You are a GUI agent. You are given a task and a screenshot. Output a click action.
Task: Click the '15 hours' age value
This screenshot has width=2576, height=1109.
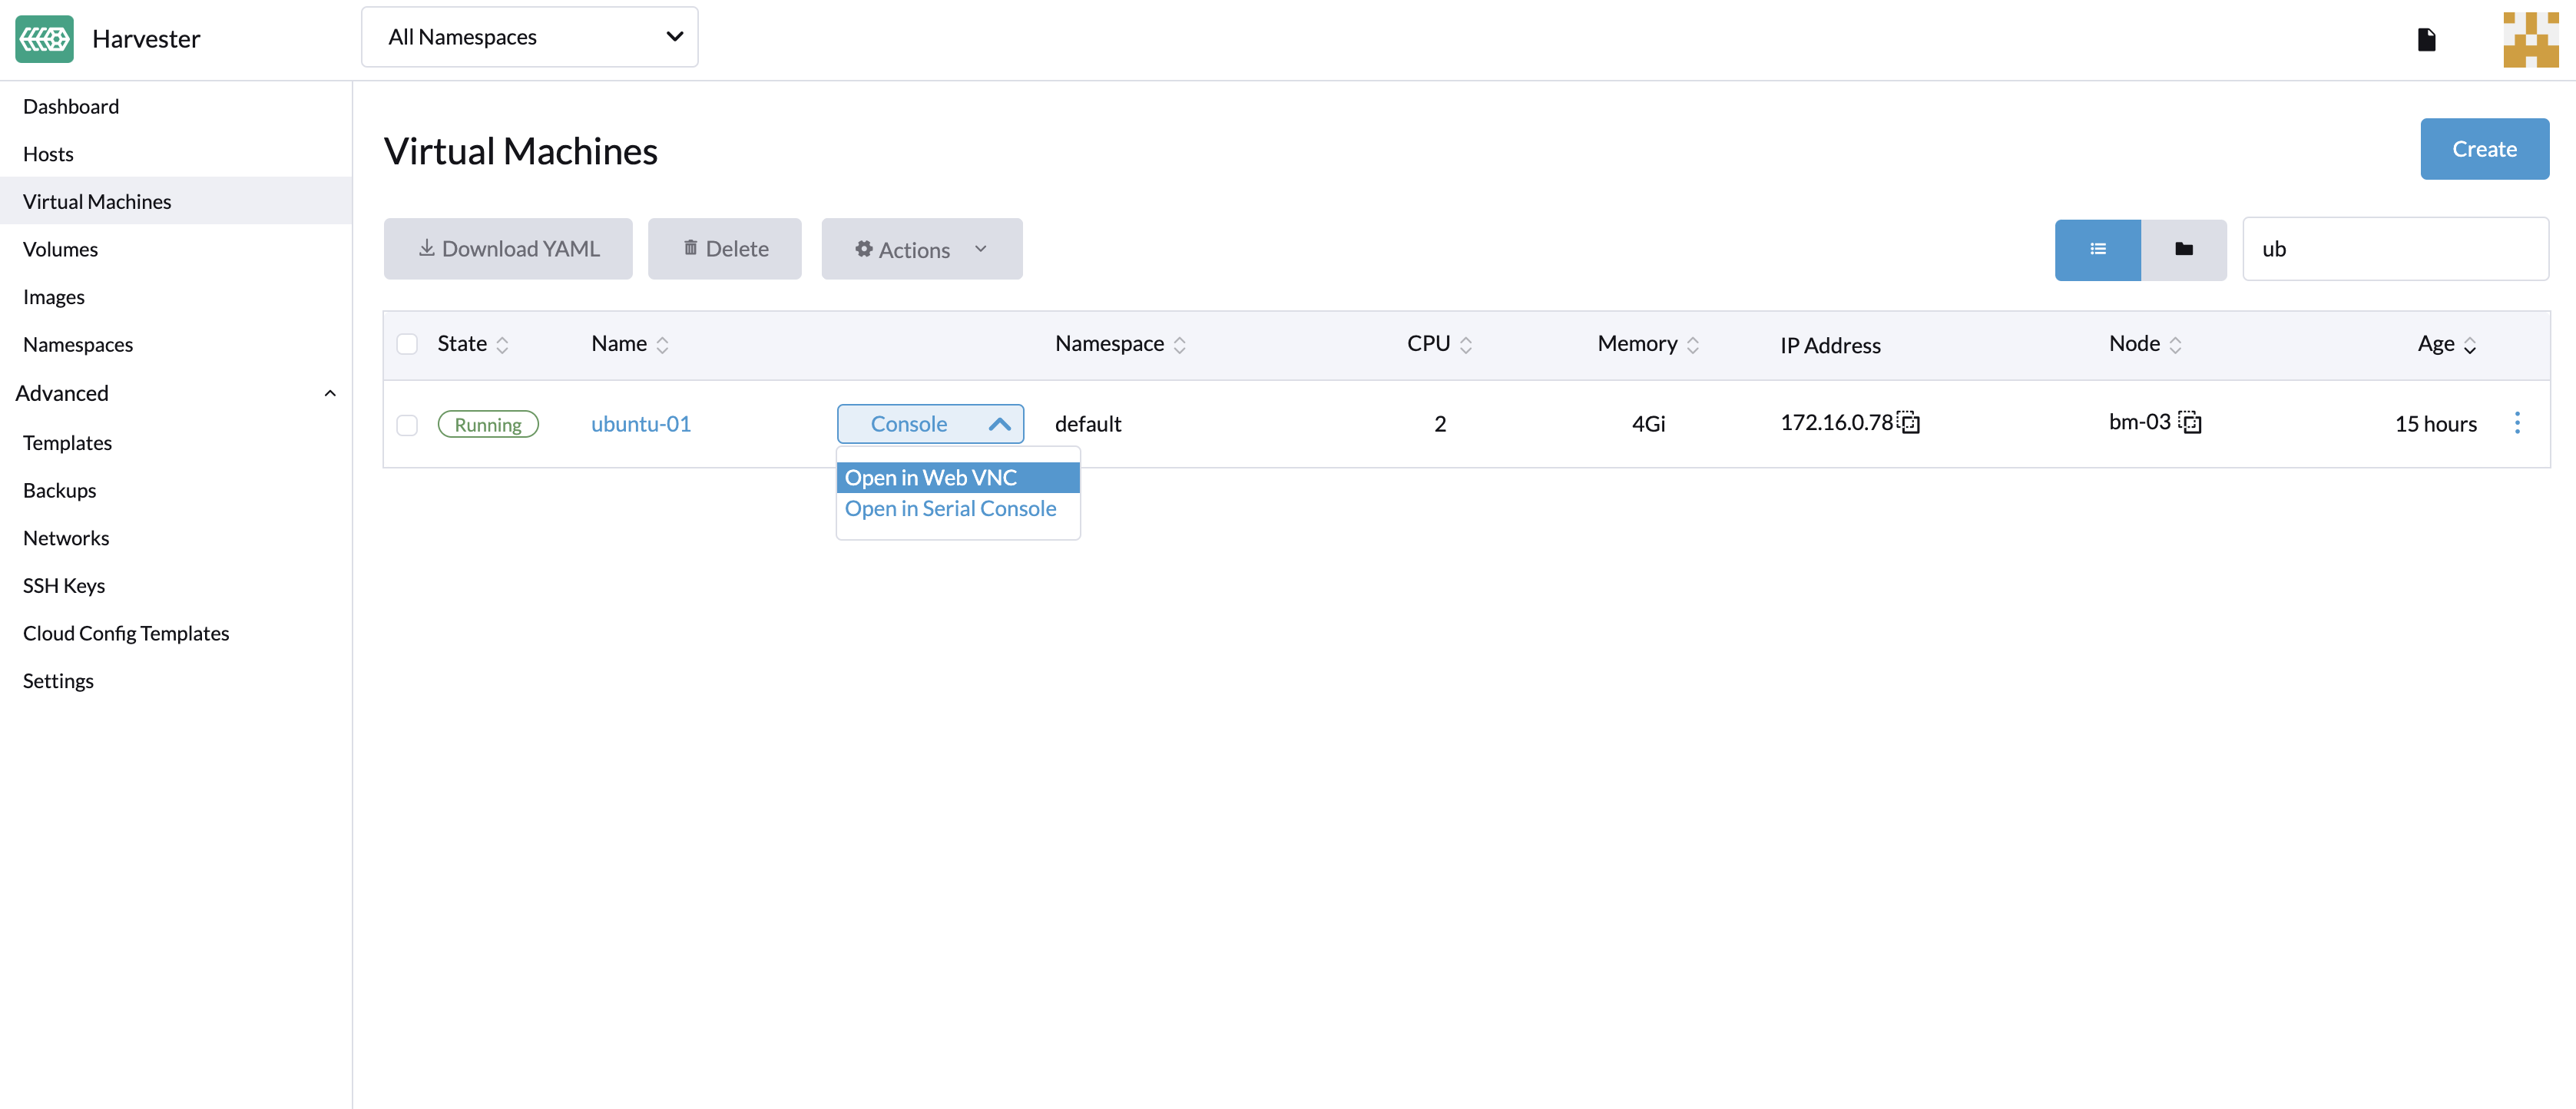click(2435, 424)
